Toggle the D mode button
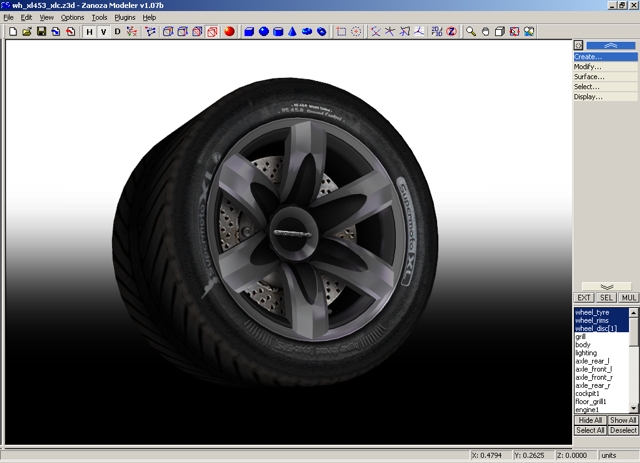640x463 pixels. pos(117,32)
